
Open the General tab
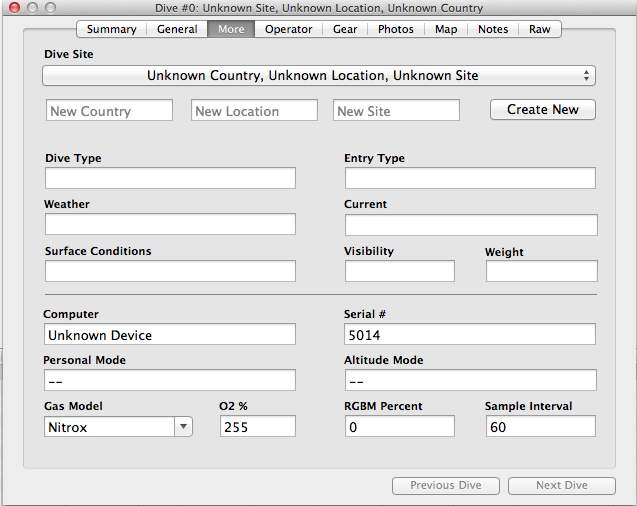pos(177,29)
